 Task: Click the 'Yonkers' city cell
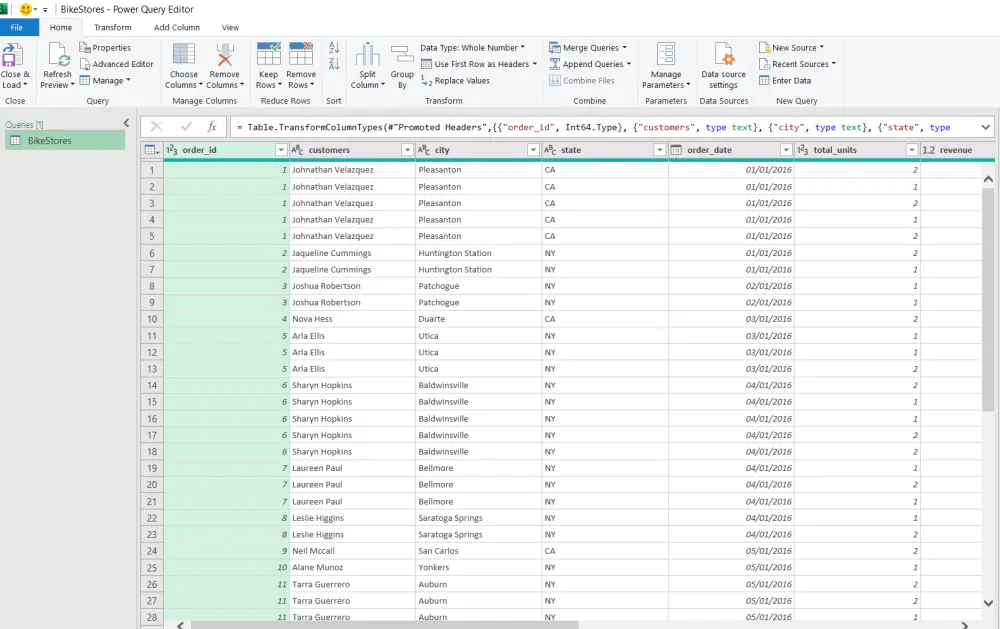coord(478,568)
